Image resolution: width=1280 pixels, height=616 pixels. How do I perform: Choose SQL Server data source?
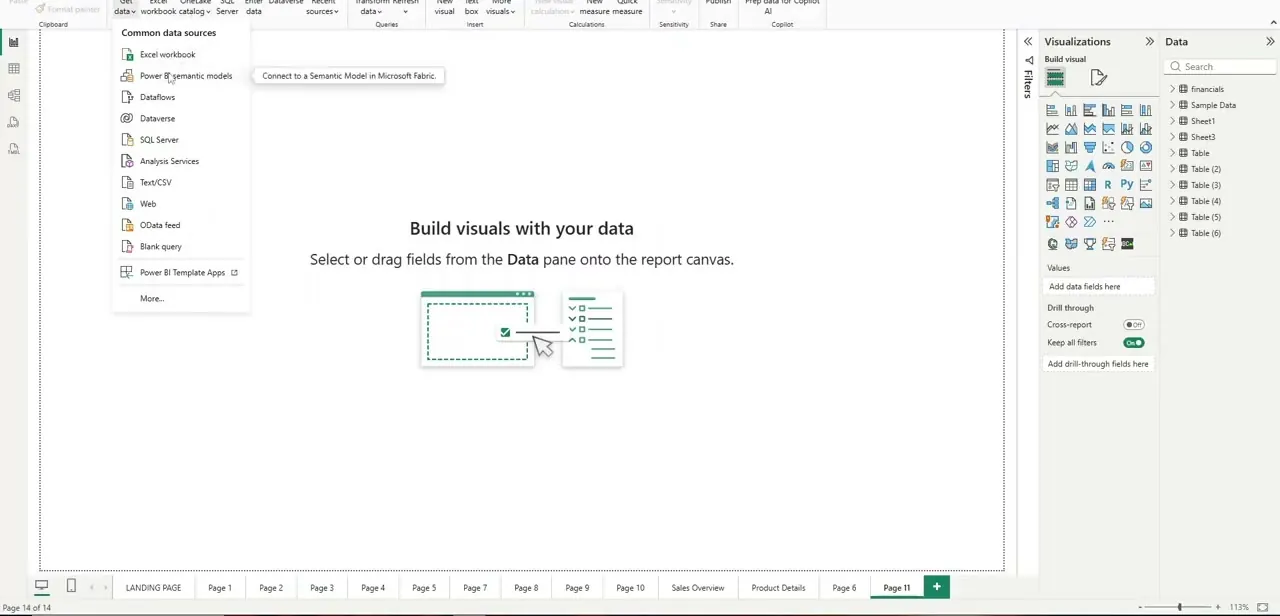pyautogui.click(x=180, y=140)
